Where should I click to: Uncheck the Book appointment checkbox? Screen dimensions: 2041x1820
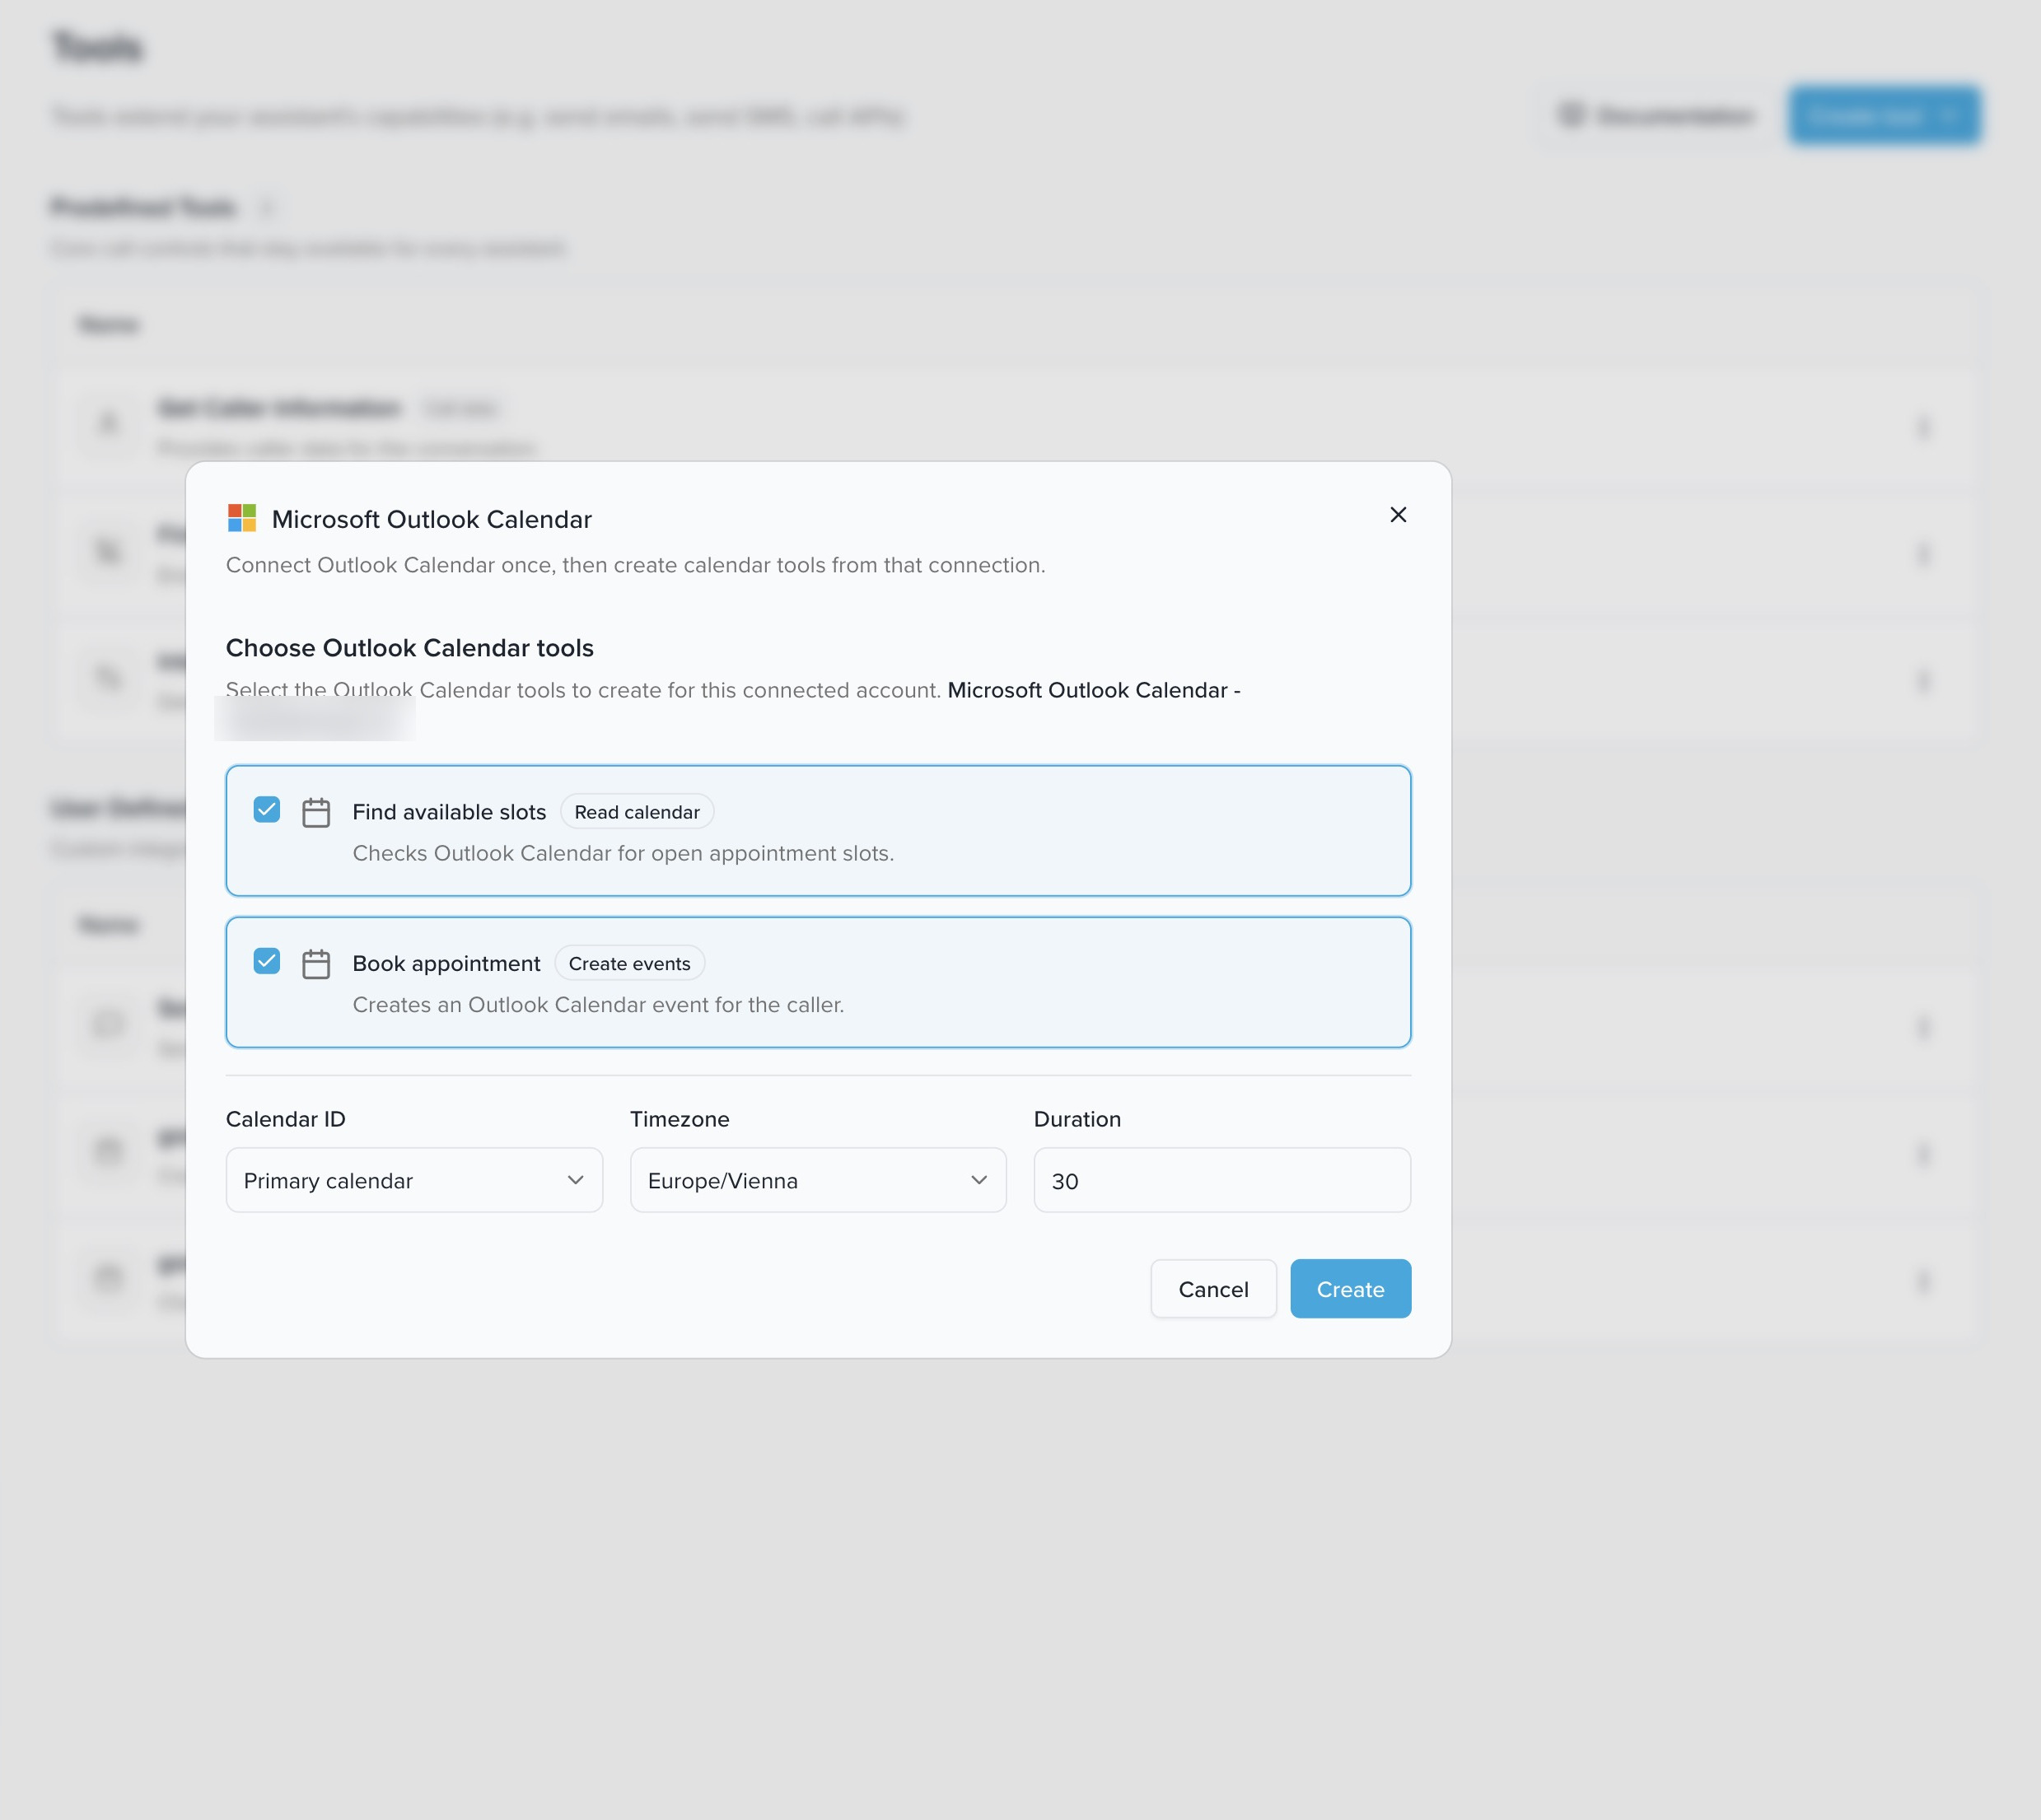click(x=267, y=961)
